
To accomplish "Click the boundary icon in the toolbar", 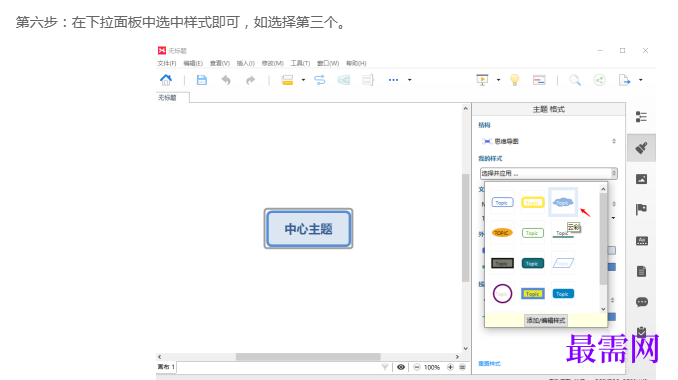I will (344, 80).
